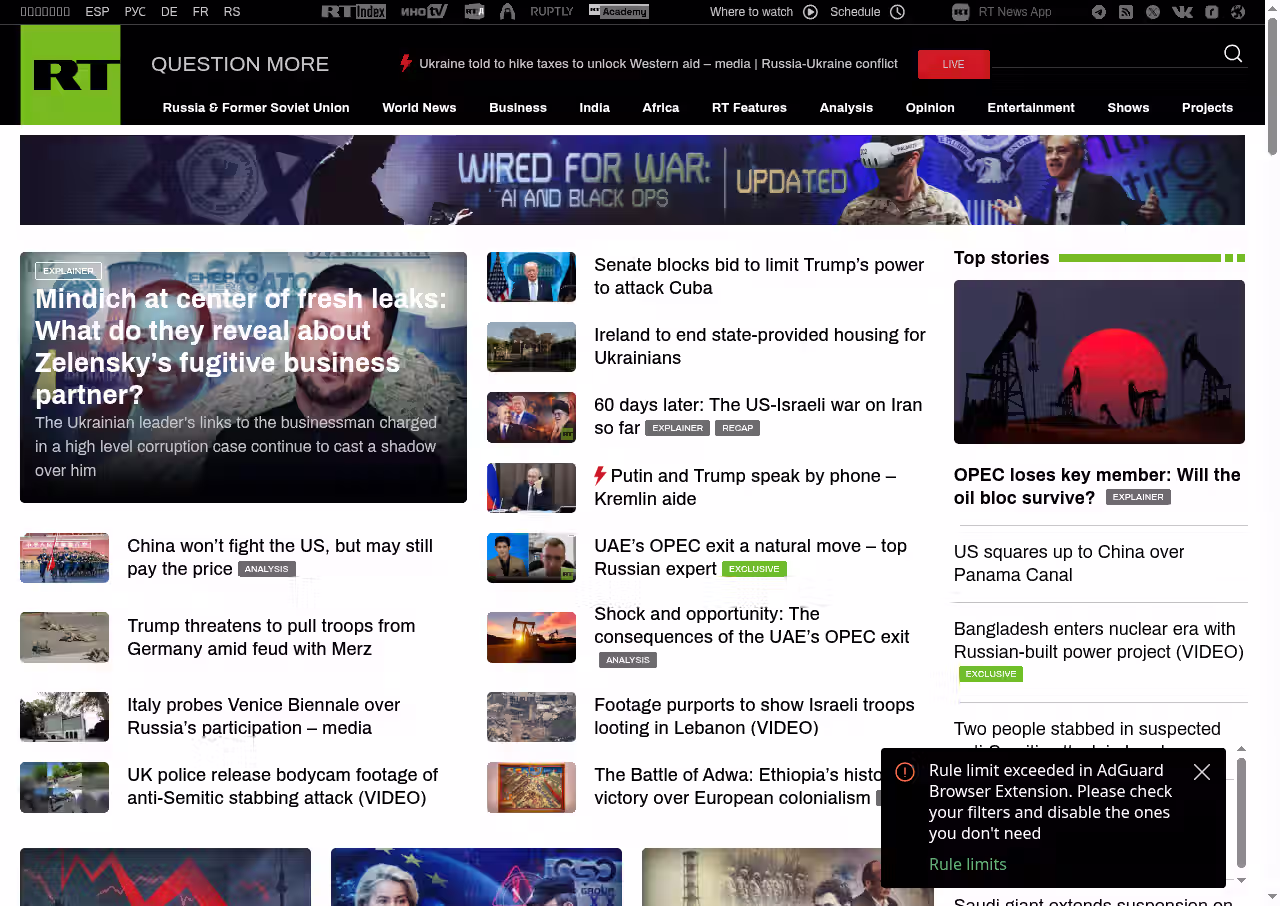The image size is (1280, 906).
Task: Open the OPEC oil rigs top story image
Action: 1099,362
